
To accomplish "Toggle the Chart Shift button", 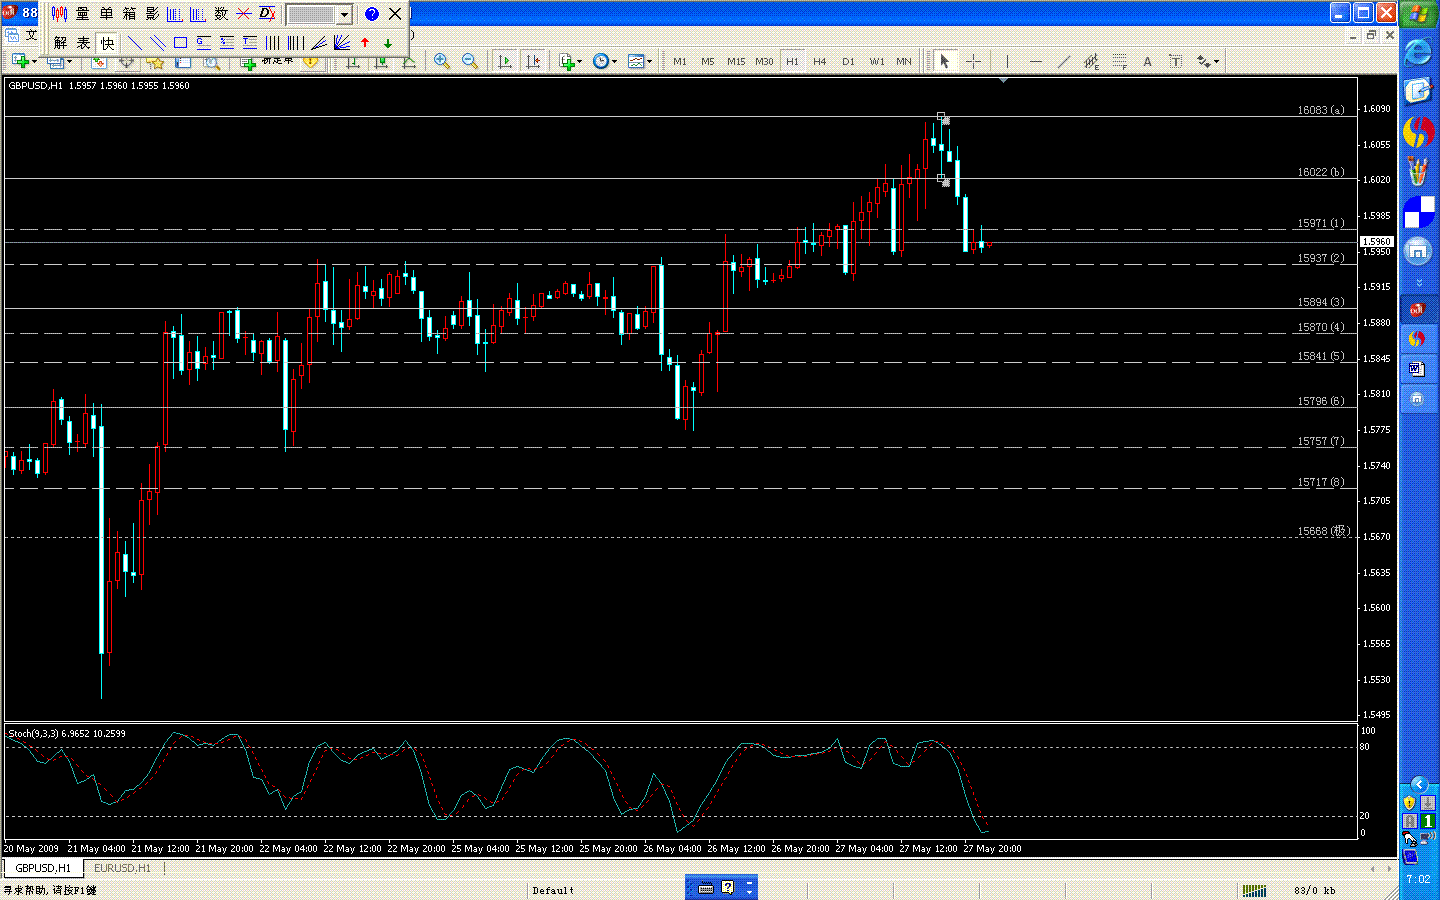I will [x=533, y=61].
